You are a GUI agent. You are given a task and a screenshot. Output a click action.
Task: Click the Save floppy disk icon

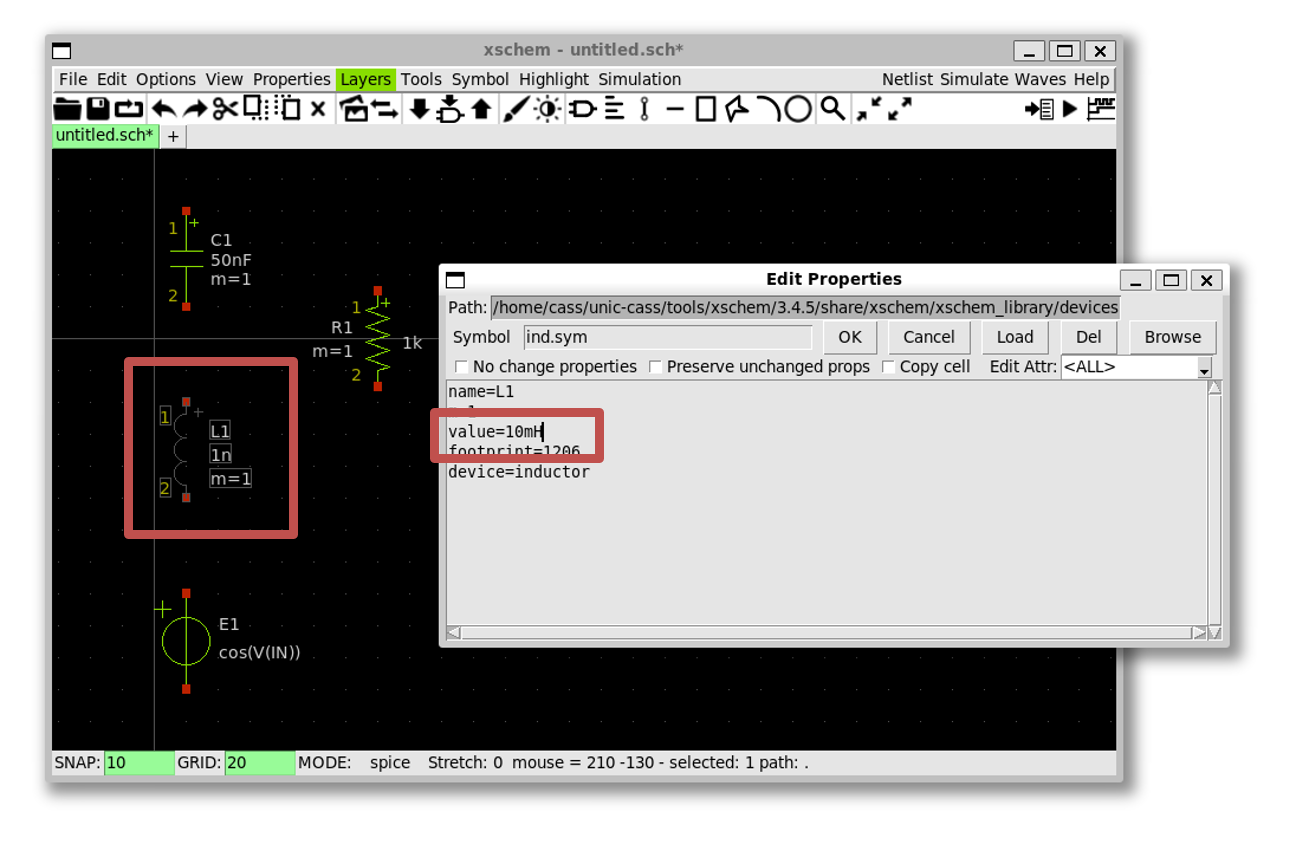point(98,109)
